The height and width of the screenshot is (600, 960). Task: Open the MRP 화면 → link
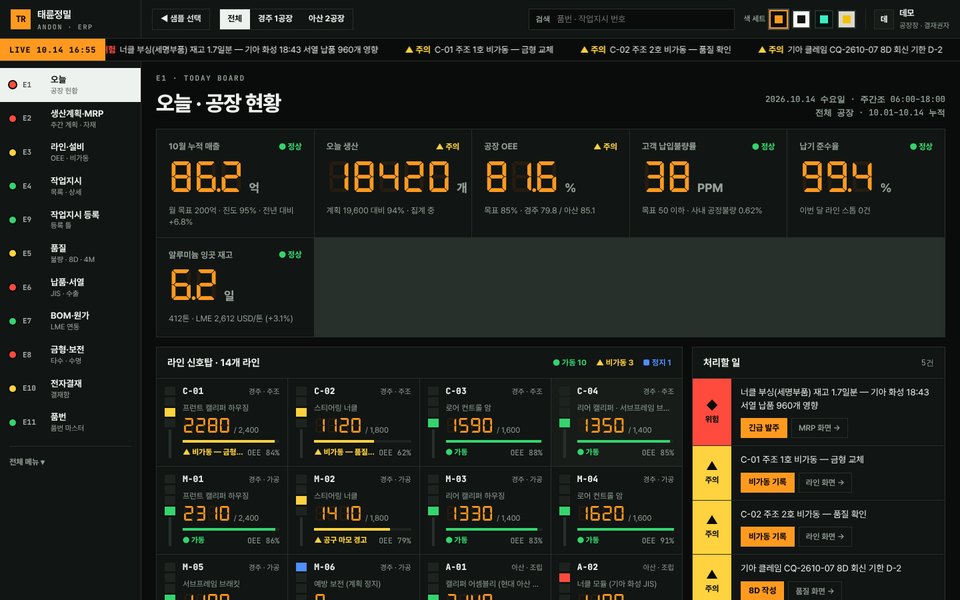[819, 428]
